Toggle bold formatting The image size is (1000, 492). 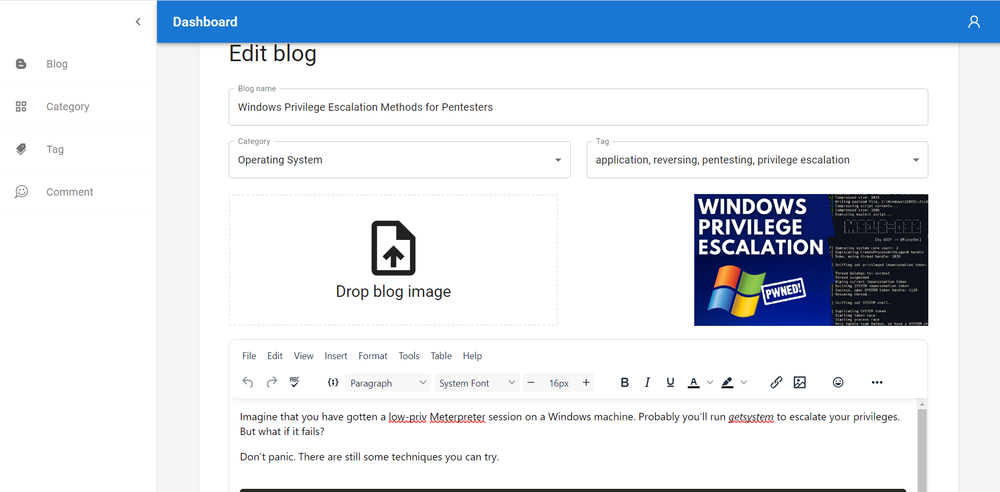click(625, 382)
